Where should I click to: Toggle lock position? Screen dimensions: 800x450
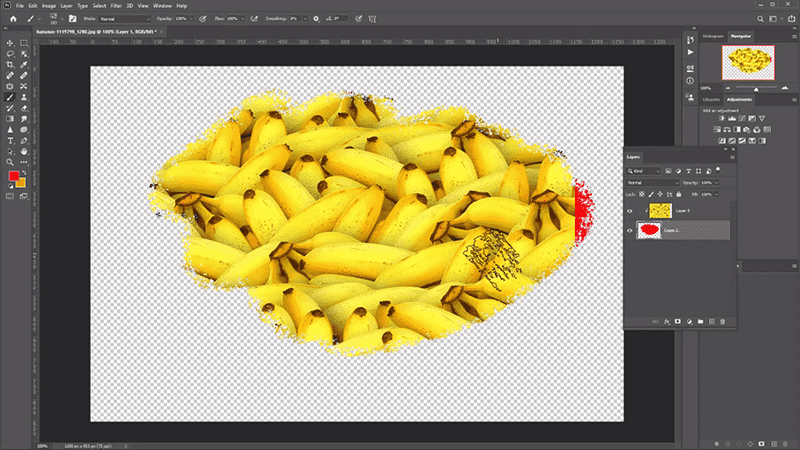[660, 194]
